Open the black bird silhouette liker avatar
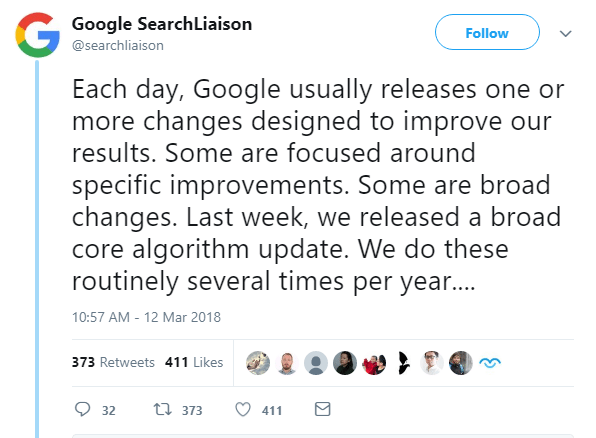 click(403, 363)
